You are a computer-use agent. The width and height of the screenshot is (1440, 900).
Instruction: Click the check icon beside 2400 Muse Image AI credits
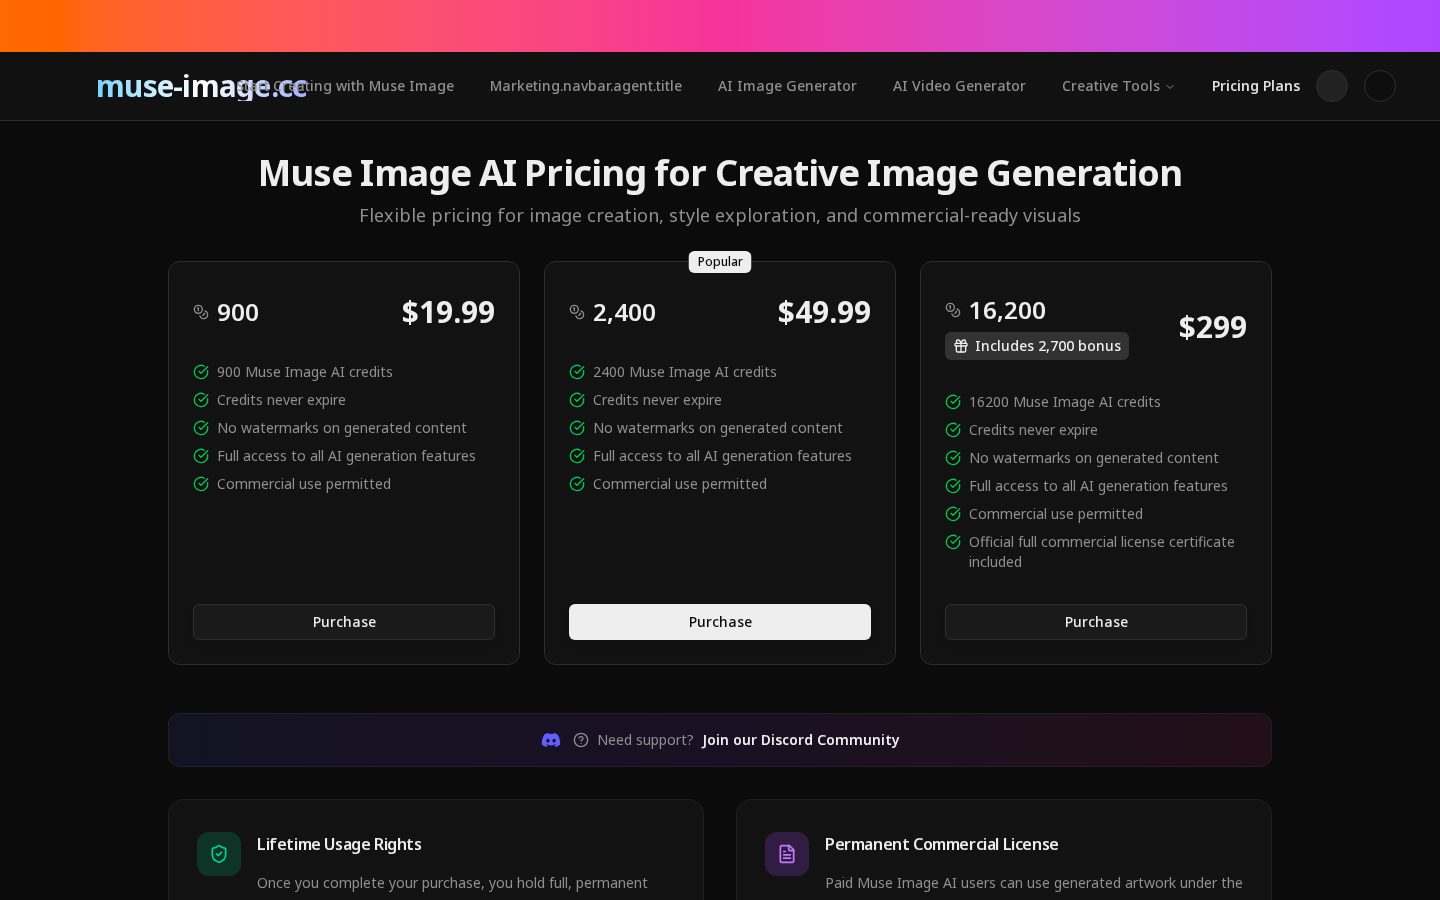[577, 372]
